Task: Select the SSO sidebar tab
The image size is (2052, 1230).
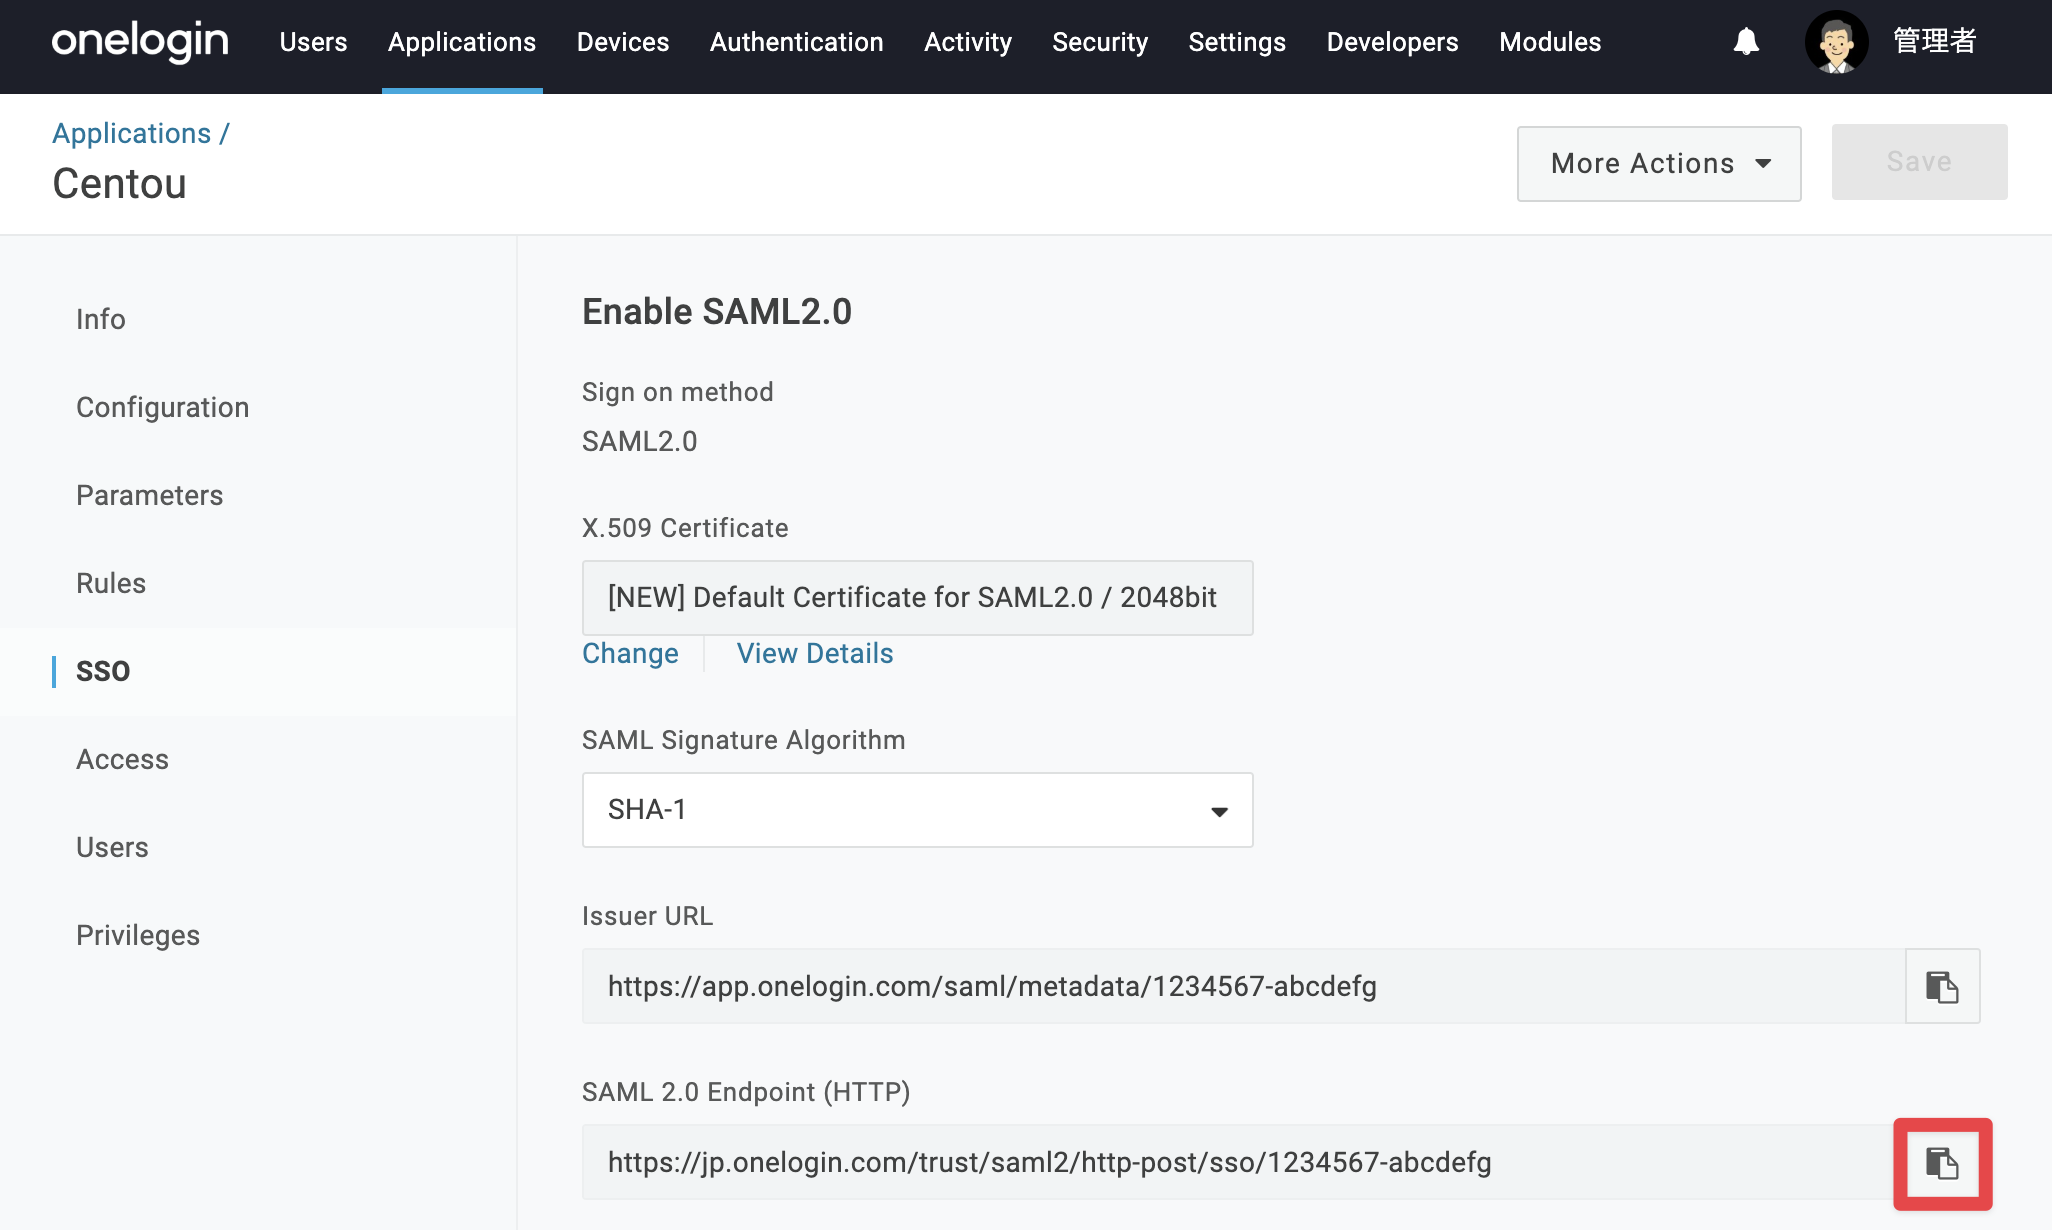Action: point(103,671)
